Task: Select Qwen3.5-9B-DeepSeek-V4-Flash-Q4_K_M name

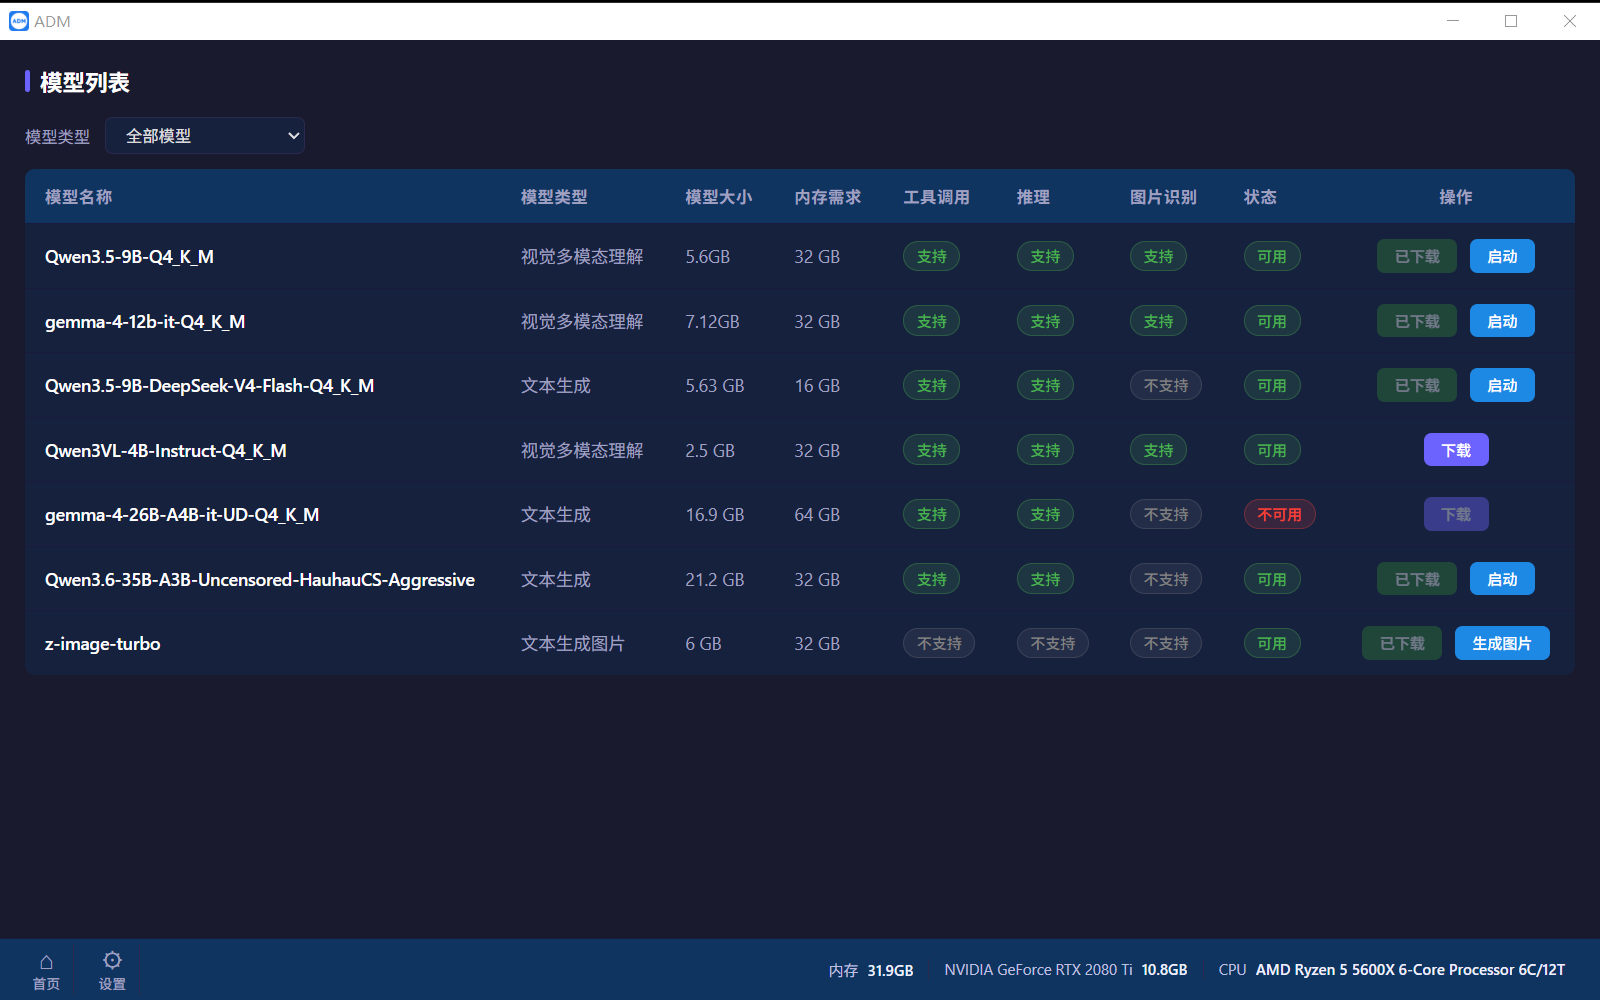Action: [x=209, y=386]
